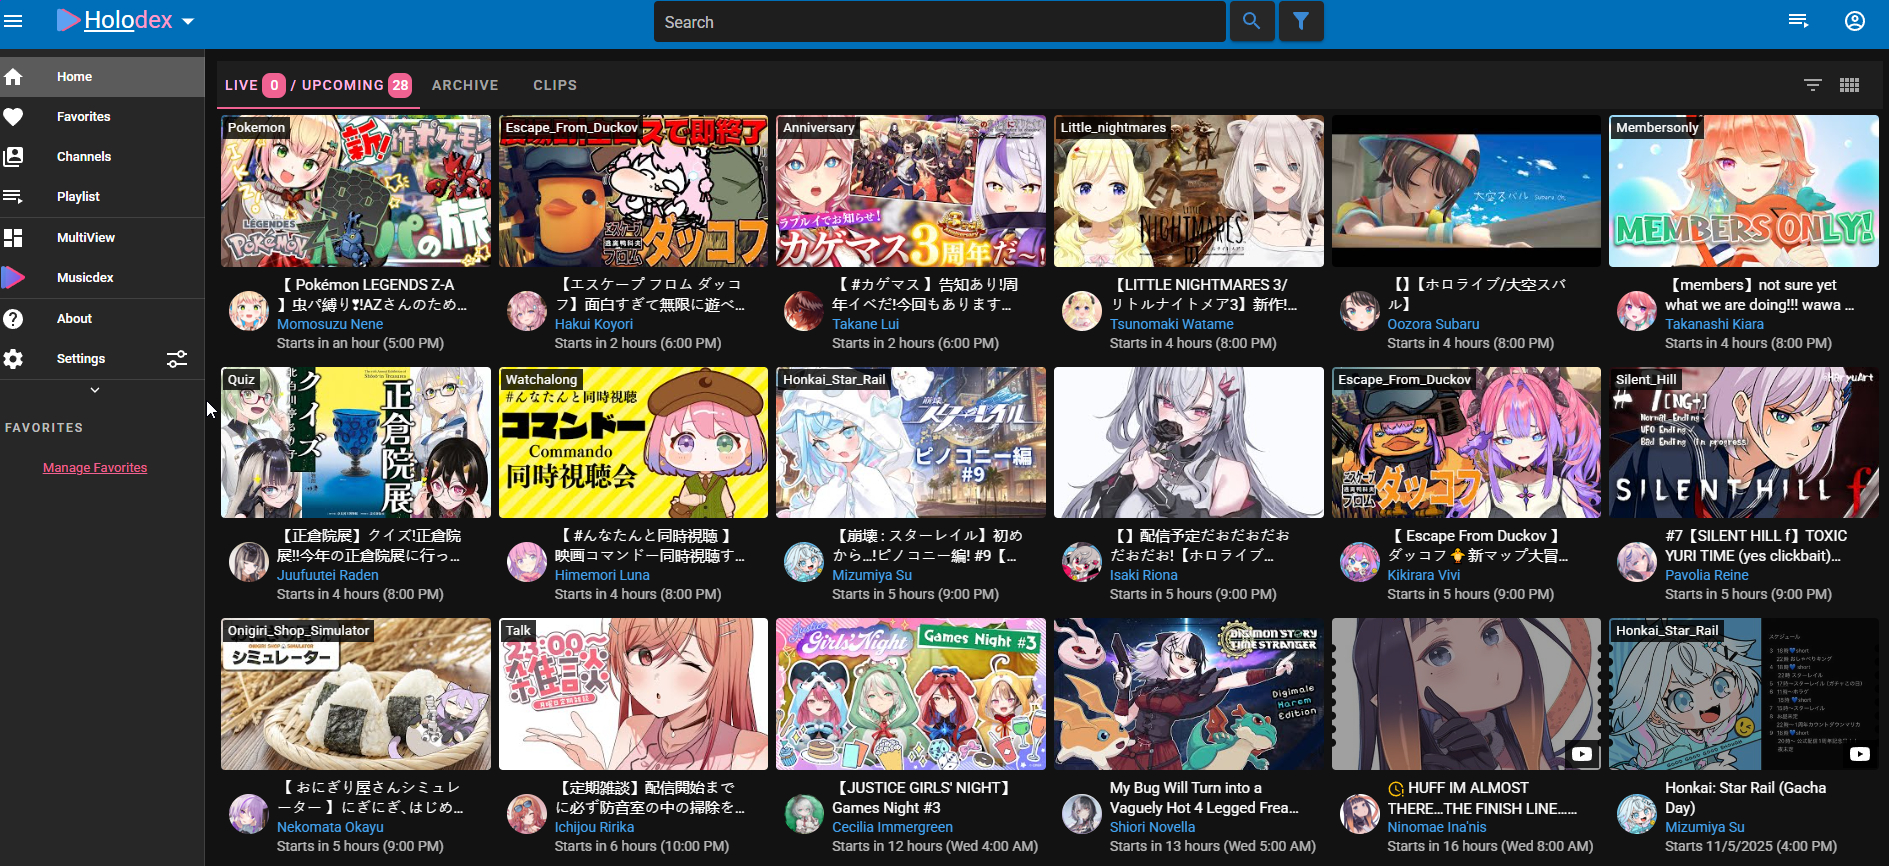Click the Watchalong topic tag
The image size is (1889, 866).
[541, 379]
